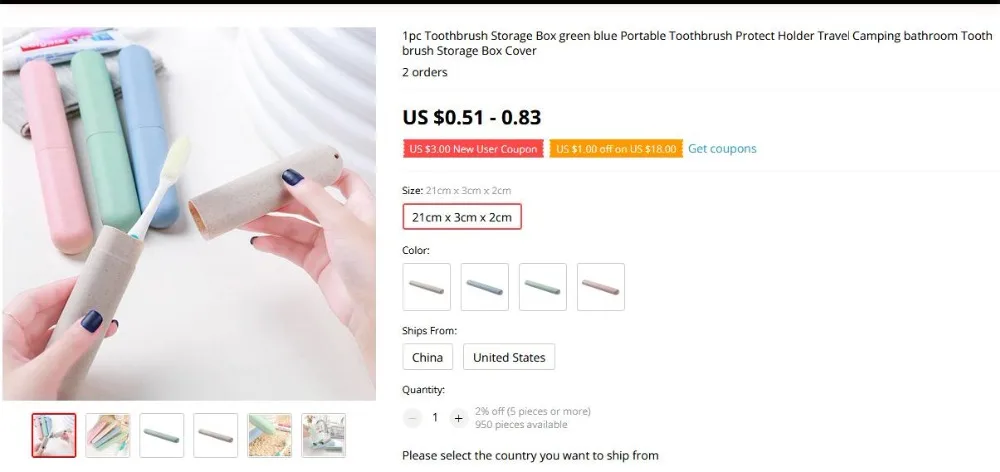Image resolution: width=1000 pixels, height=472 pixels.
Task: Click the quantity number field
Action: tap(435, 418)
